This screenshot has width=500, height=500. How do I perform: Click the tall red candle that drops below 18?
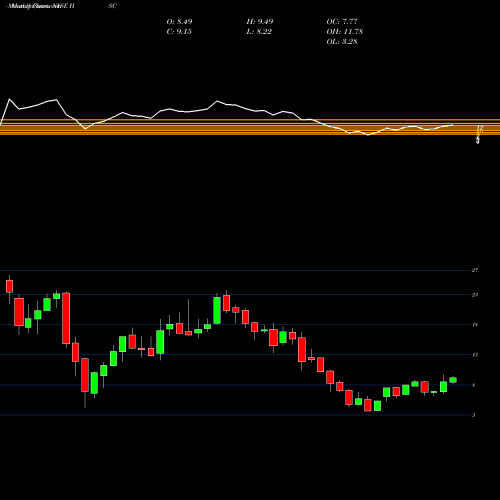click(x=66, y=318)
